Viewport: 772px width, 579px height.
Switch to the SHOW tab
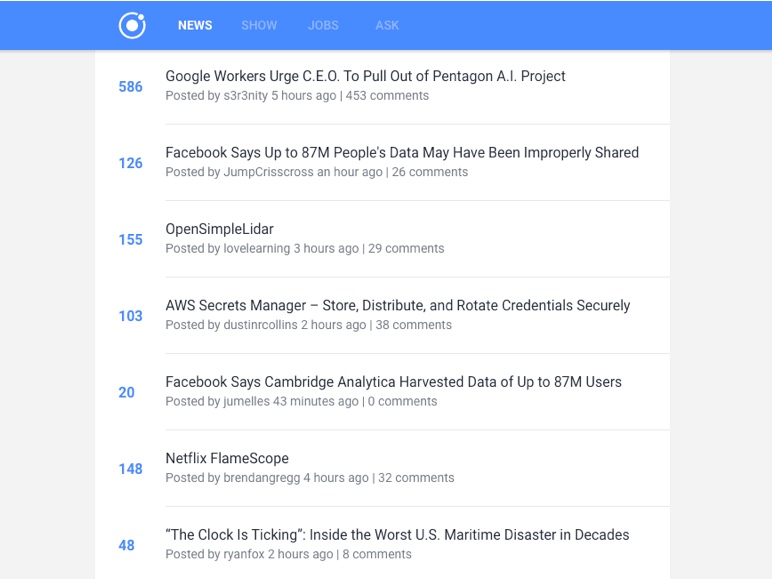click(x=259, y=26)
